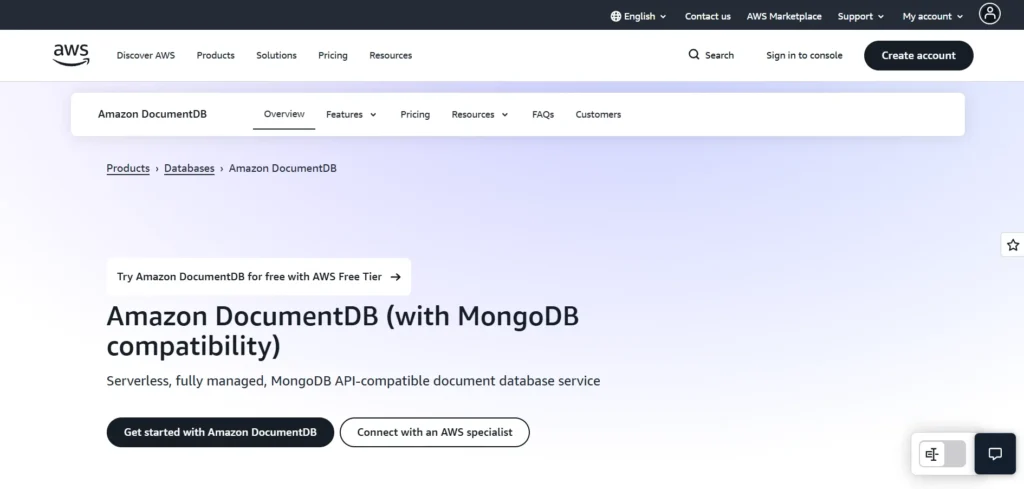Click Get started with Amazon DocumentDB
The image size is (1024, 489).
(x=220, y=432)
